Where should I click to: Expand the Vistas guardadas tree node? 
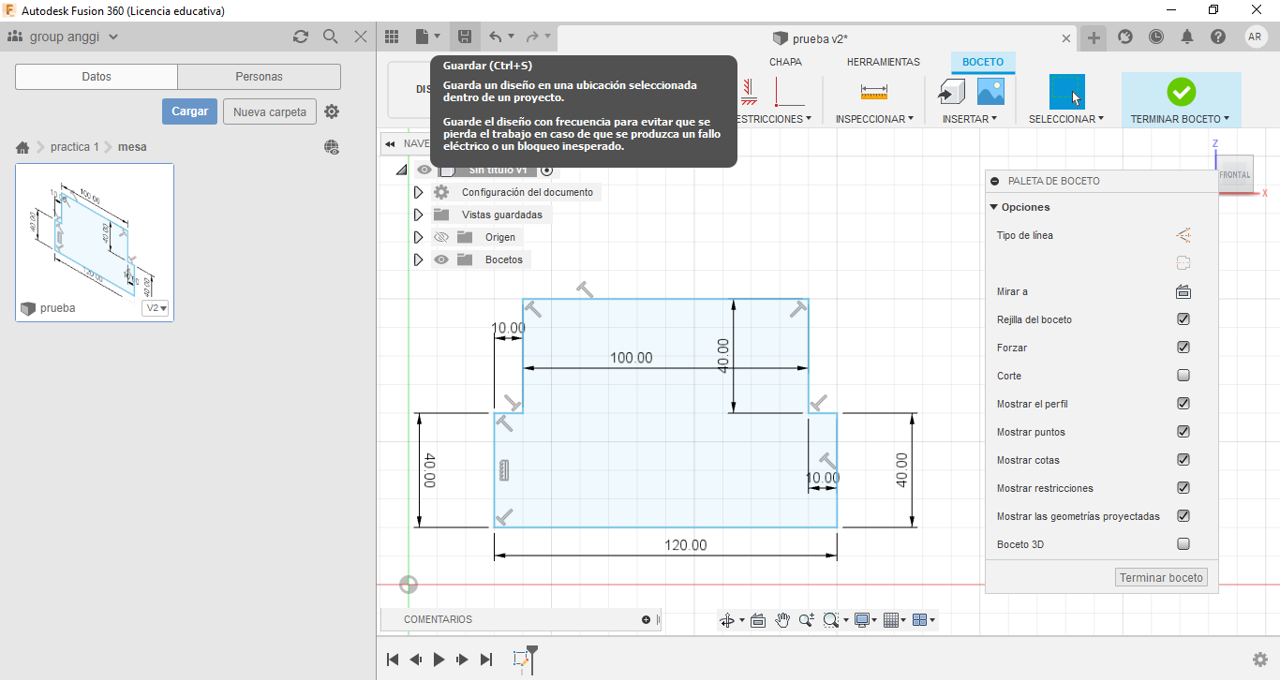[x=418, y=215]
